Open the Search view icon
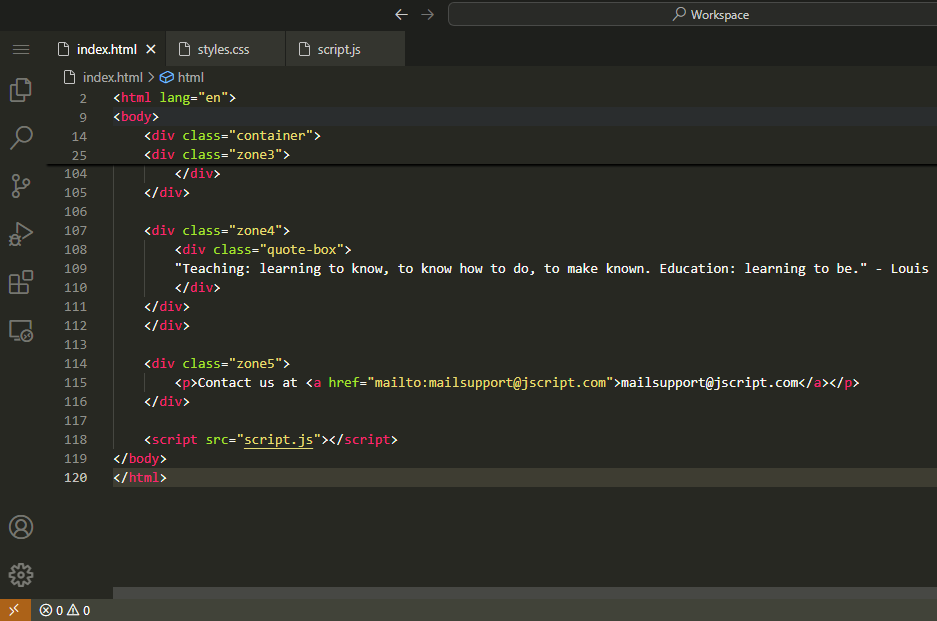Image resolution: width=937 pixels, height=621 pixels. point(20,138)
